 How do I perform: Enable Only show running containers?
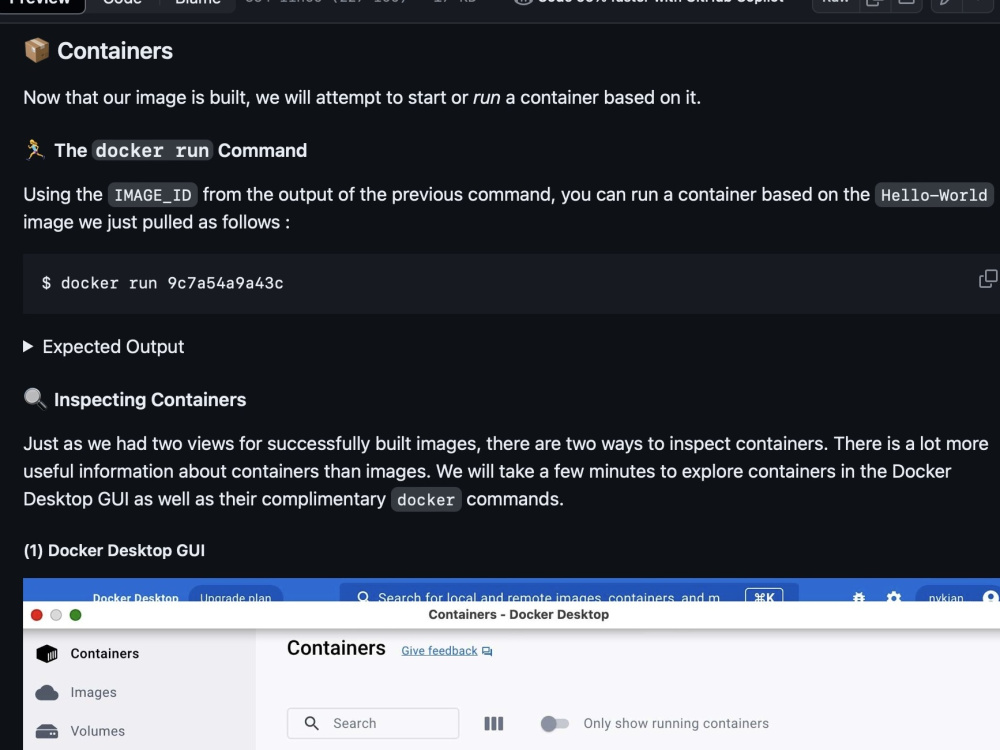coord(555,723)
